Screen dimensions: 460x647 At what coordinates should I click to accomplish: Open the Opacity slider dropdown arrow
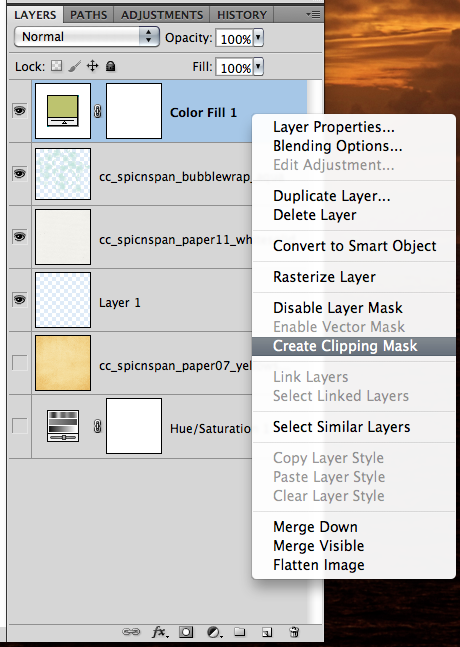click(258, 38)
